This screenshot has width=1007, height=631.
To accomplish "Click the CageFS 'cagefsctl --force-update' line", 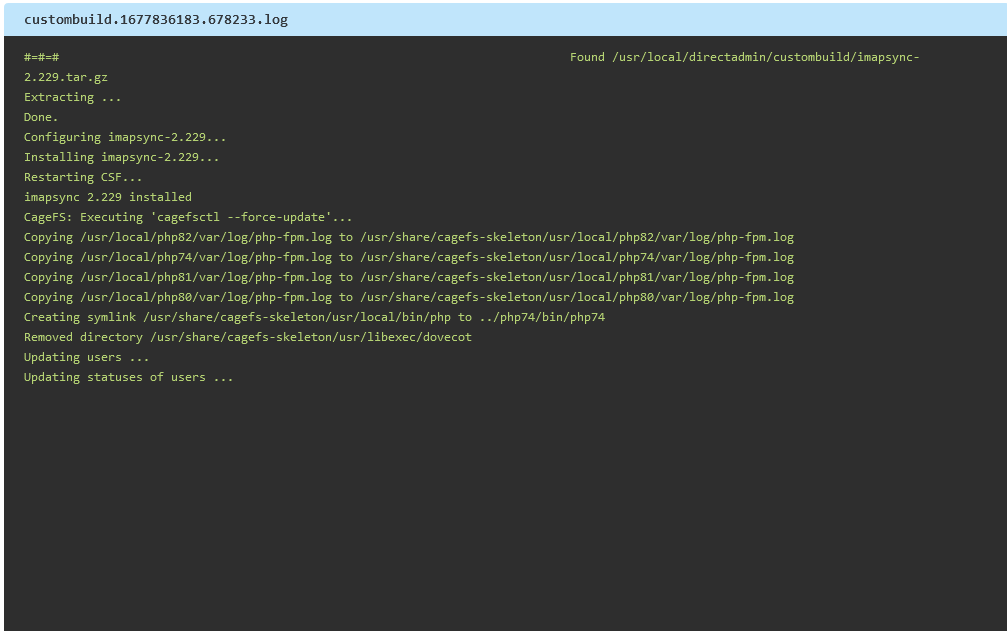I will (188, 217).
